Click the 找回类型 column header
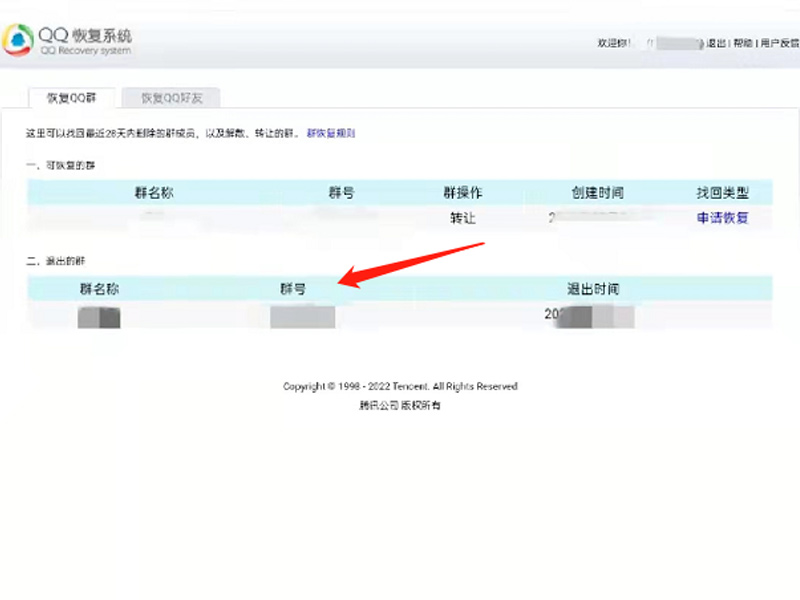 (x=722, y=193)
